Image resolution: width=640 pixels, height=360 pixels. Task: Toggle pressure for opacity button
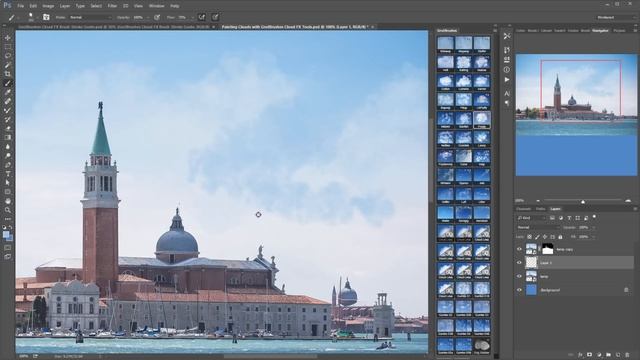coord(157,18)
